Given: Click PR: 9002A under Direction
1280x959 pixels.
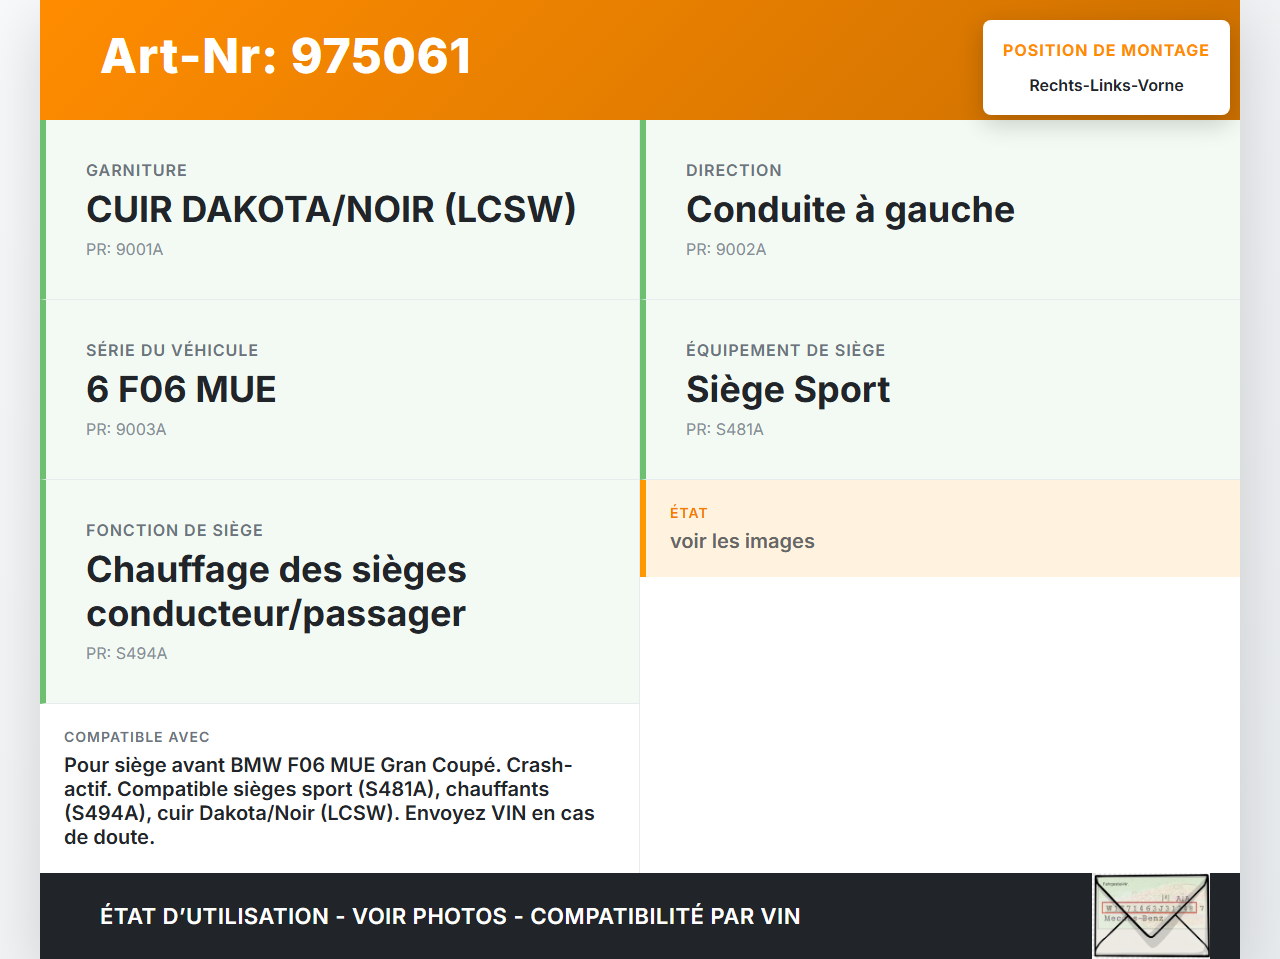Looking at the screenshot, I should point(725,249).
